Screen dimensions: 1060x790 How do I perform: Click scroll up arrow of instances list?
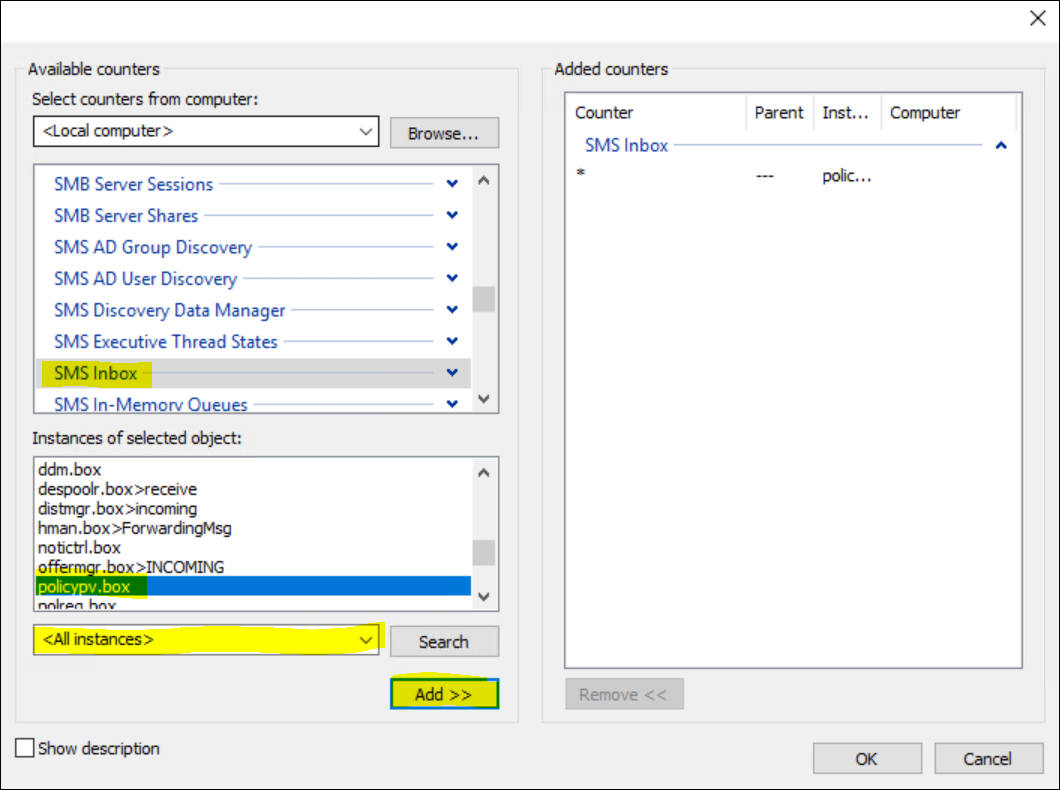coord(483,472)
